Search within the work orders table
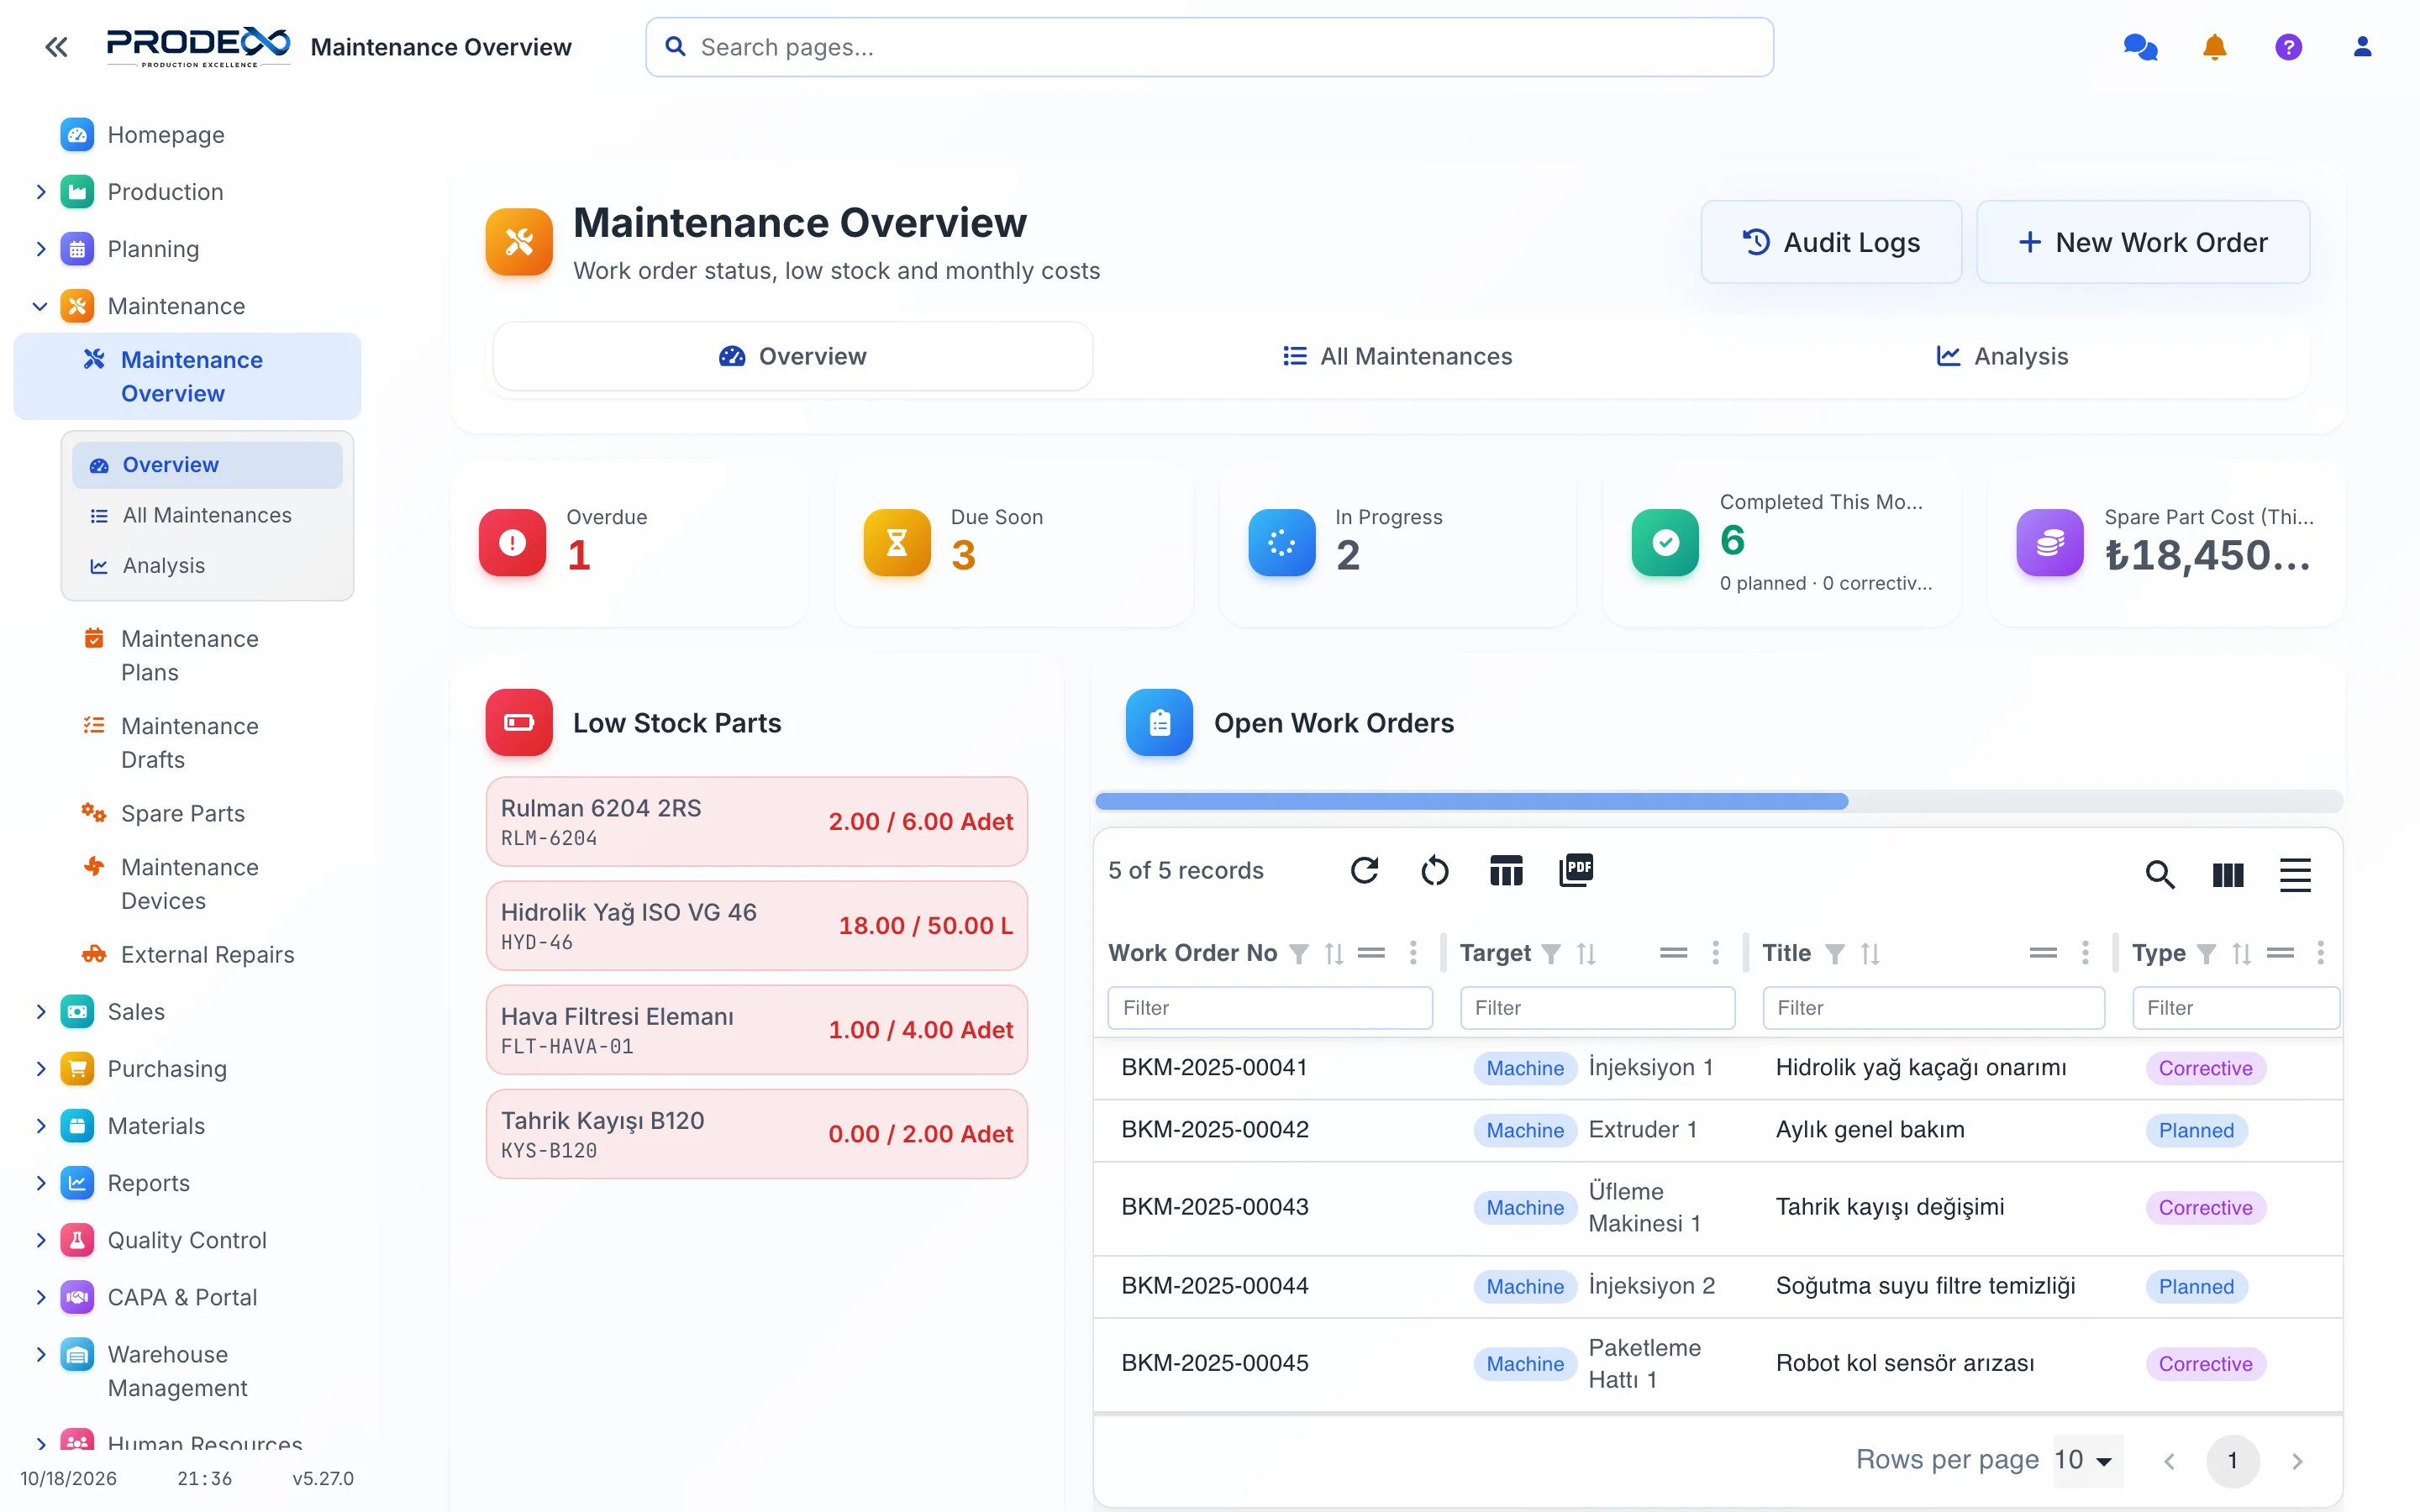This screenshot has width=2420, height=1512. tap(2160, 875)
